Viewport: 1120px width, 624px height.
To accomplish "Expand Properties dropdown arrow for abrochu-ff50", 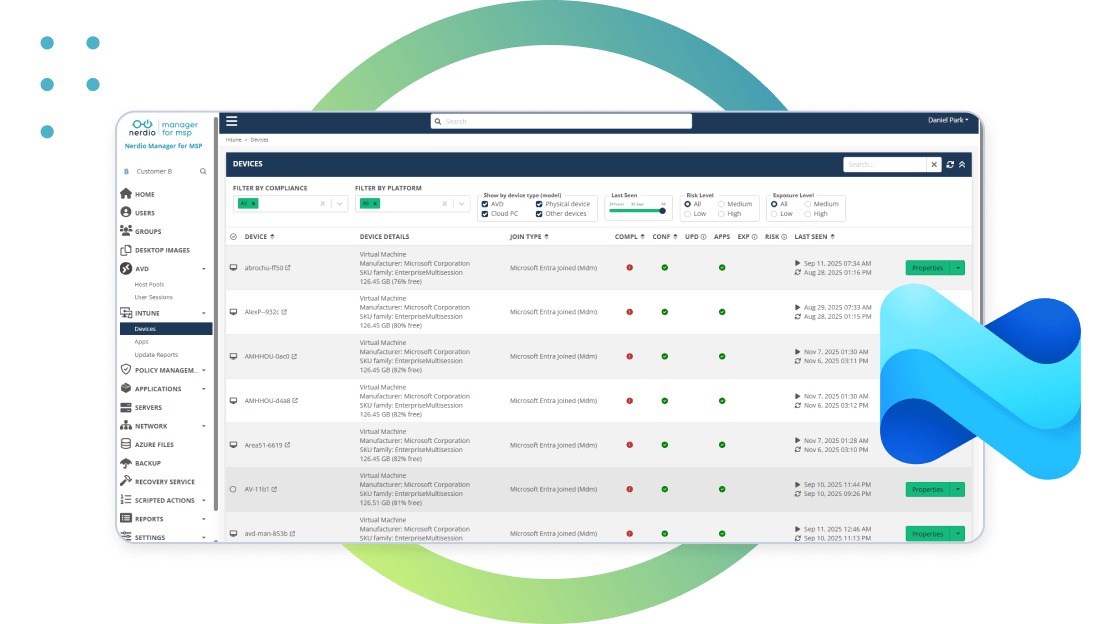I will coord(958,268).
